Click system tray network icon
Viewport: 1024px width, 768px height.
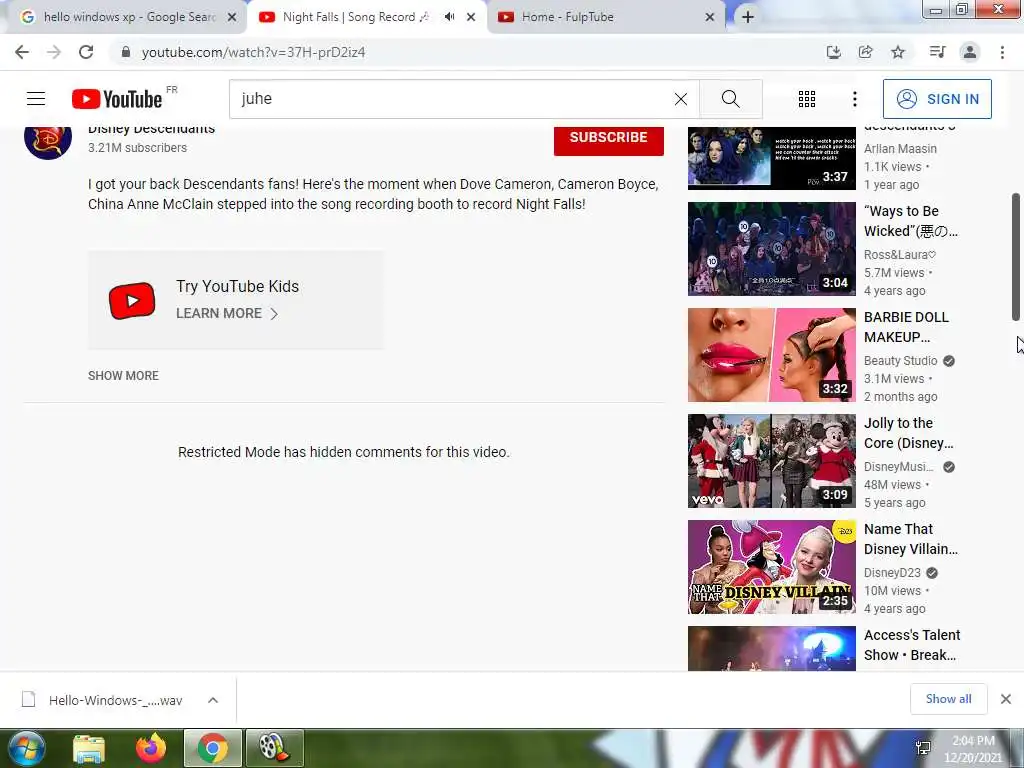923,748
